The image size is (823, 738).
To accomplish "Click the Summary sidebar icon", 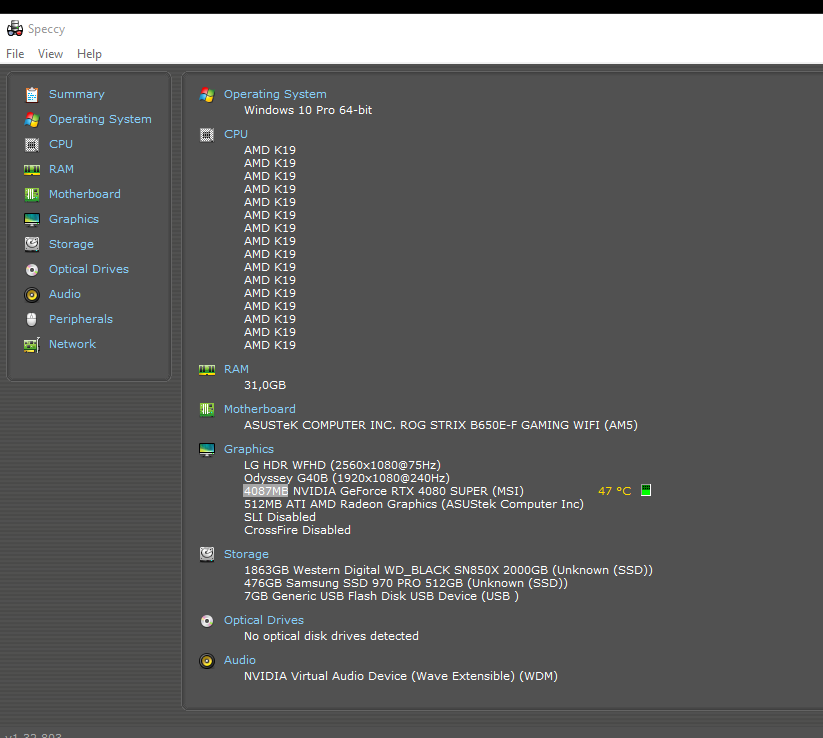I will tap(32, 94).
